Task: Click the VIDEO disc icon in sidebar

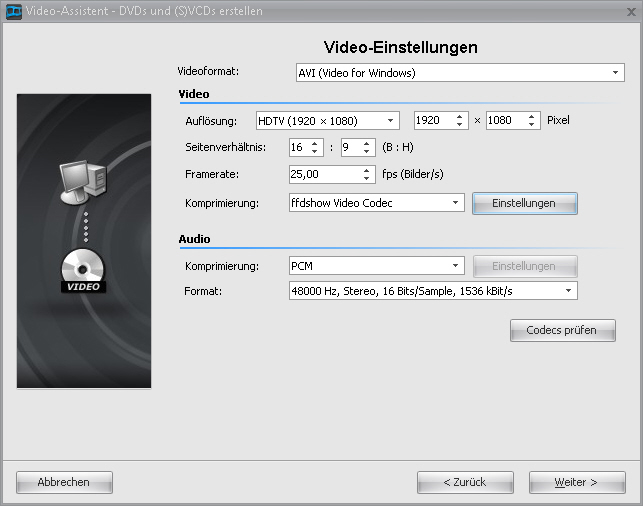Action: (84, 270)
